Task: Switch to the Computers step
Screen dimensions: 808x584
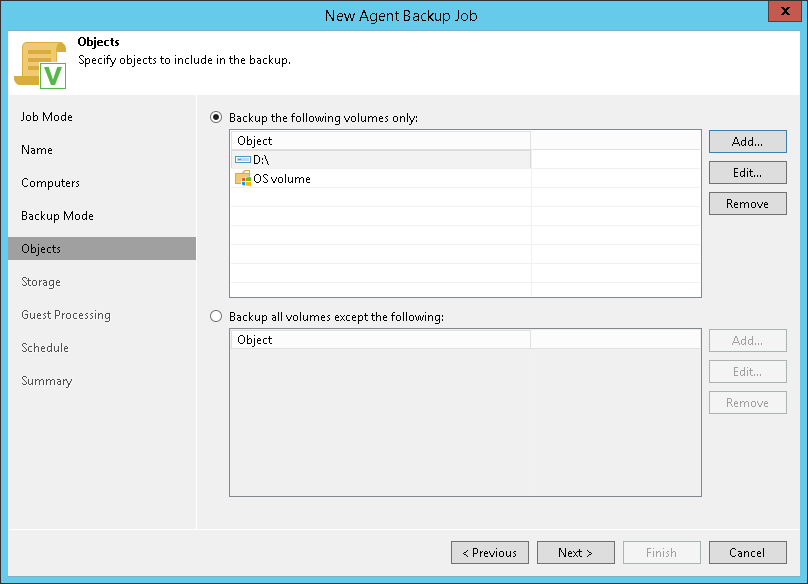Action: pyautogui.click(x=50, y=183)
